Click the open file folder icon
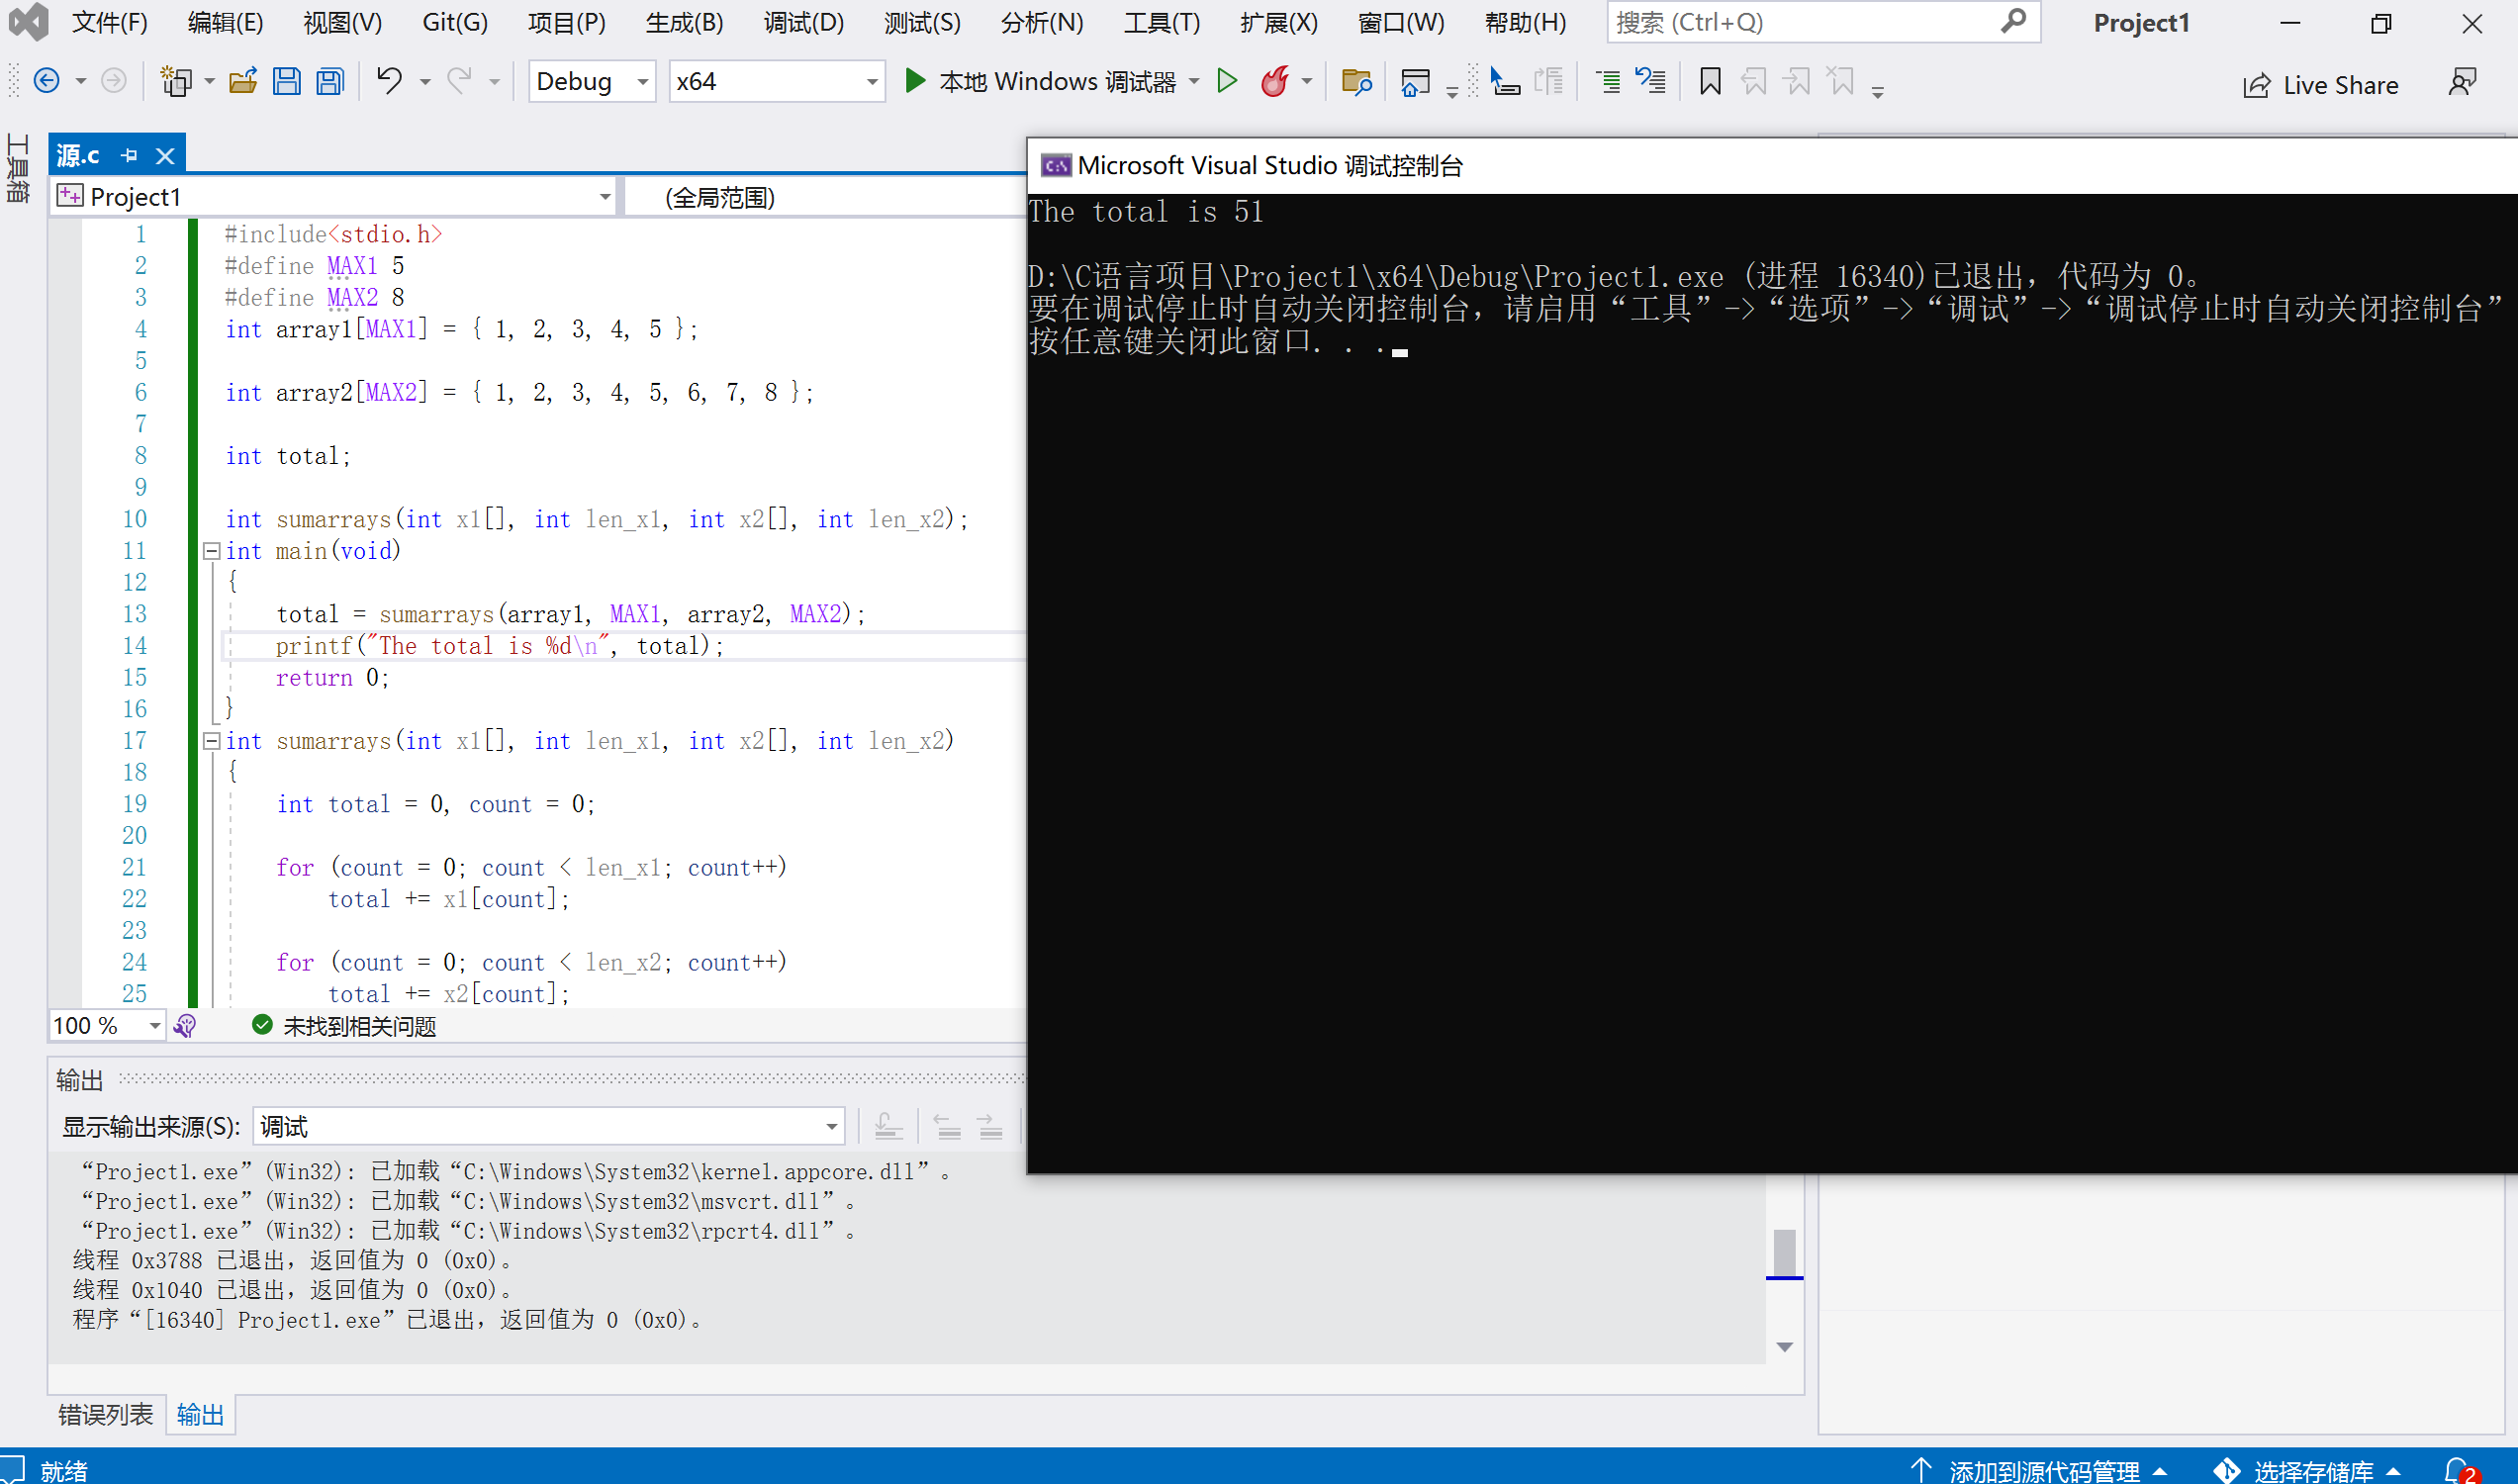 243,81
